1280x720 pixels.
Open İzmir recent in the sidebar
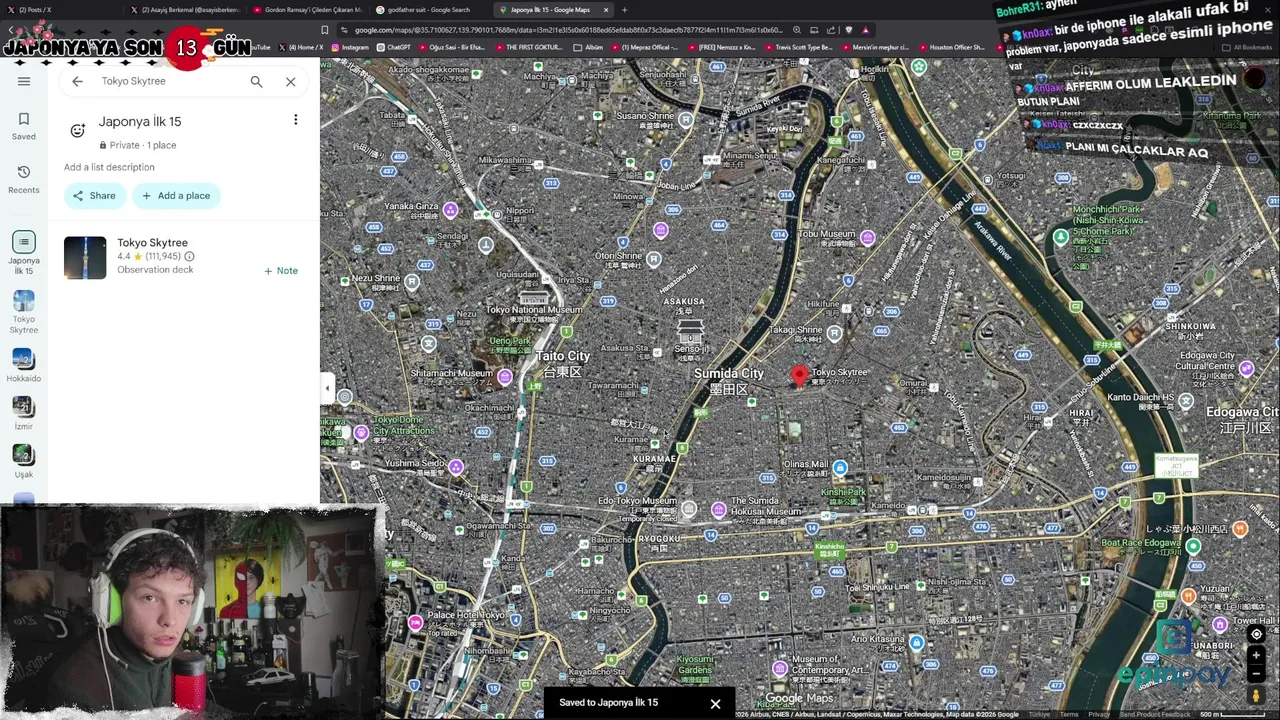point(24,413)
